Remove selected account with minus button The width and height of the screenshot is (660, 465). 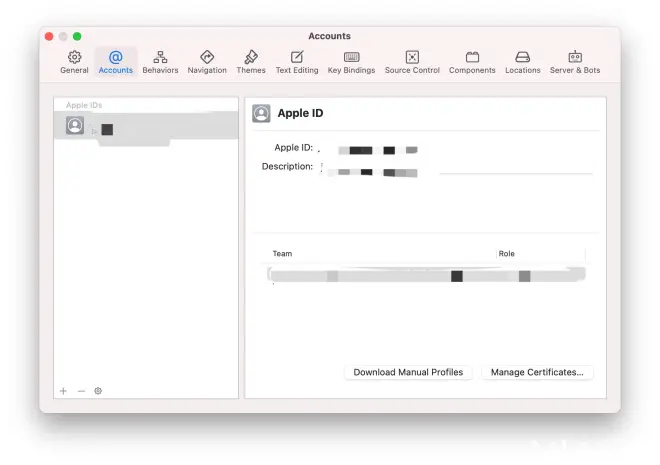point(81,391)
